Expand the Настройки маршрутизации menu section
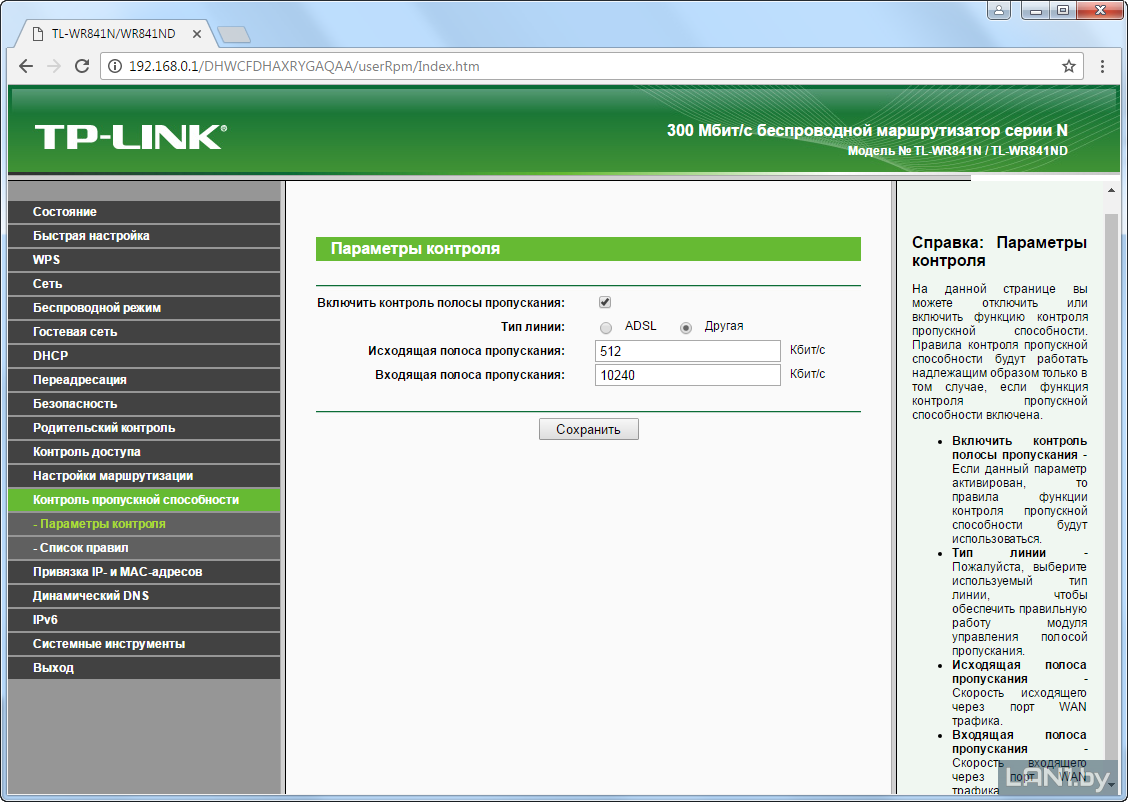This screenshot has width=1128, height=802. pos(144,475)
